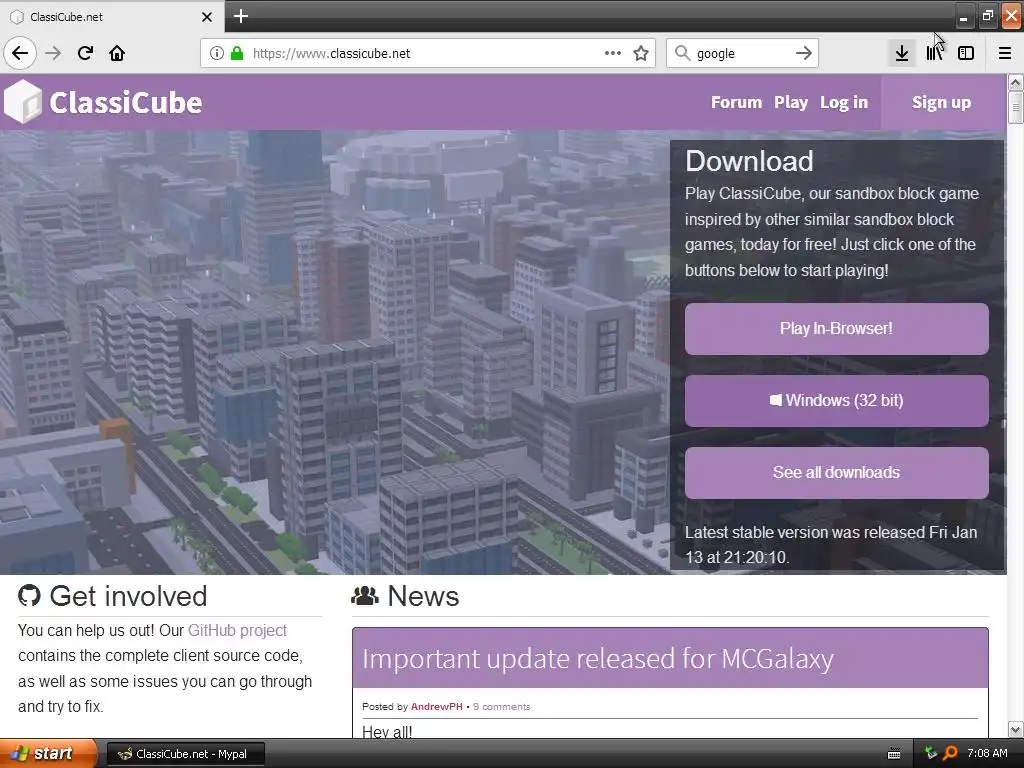Click the ClassiCube cube logo

point(23,102)
